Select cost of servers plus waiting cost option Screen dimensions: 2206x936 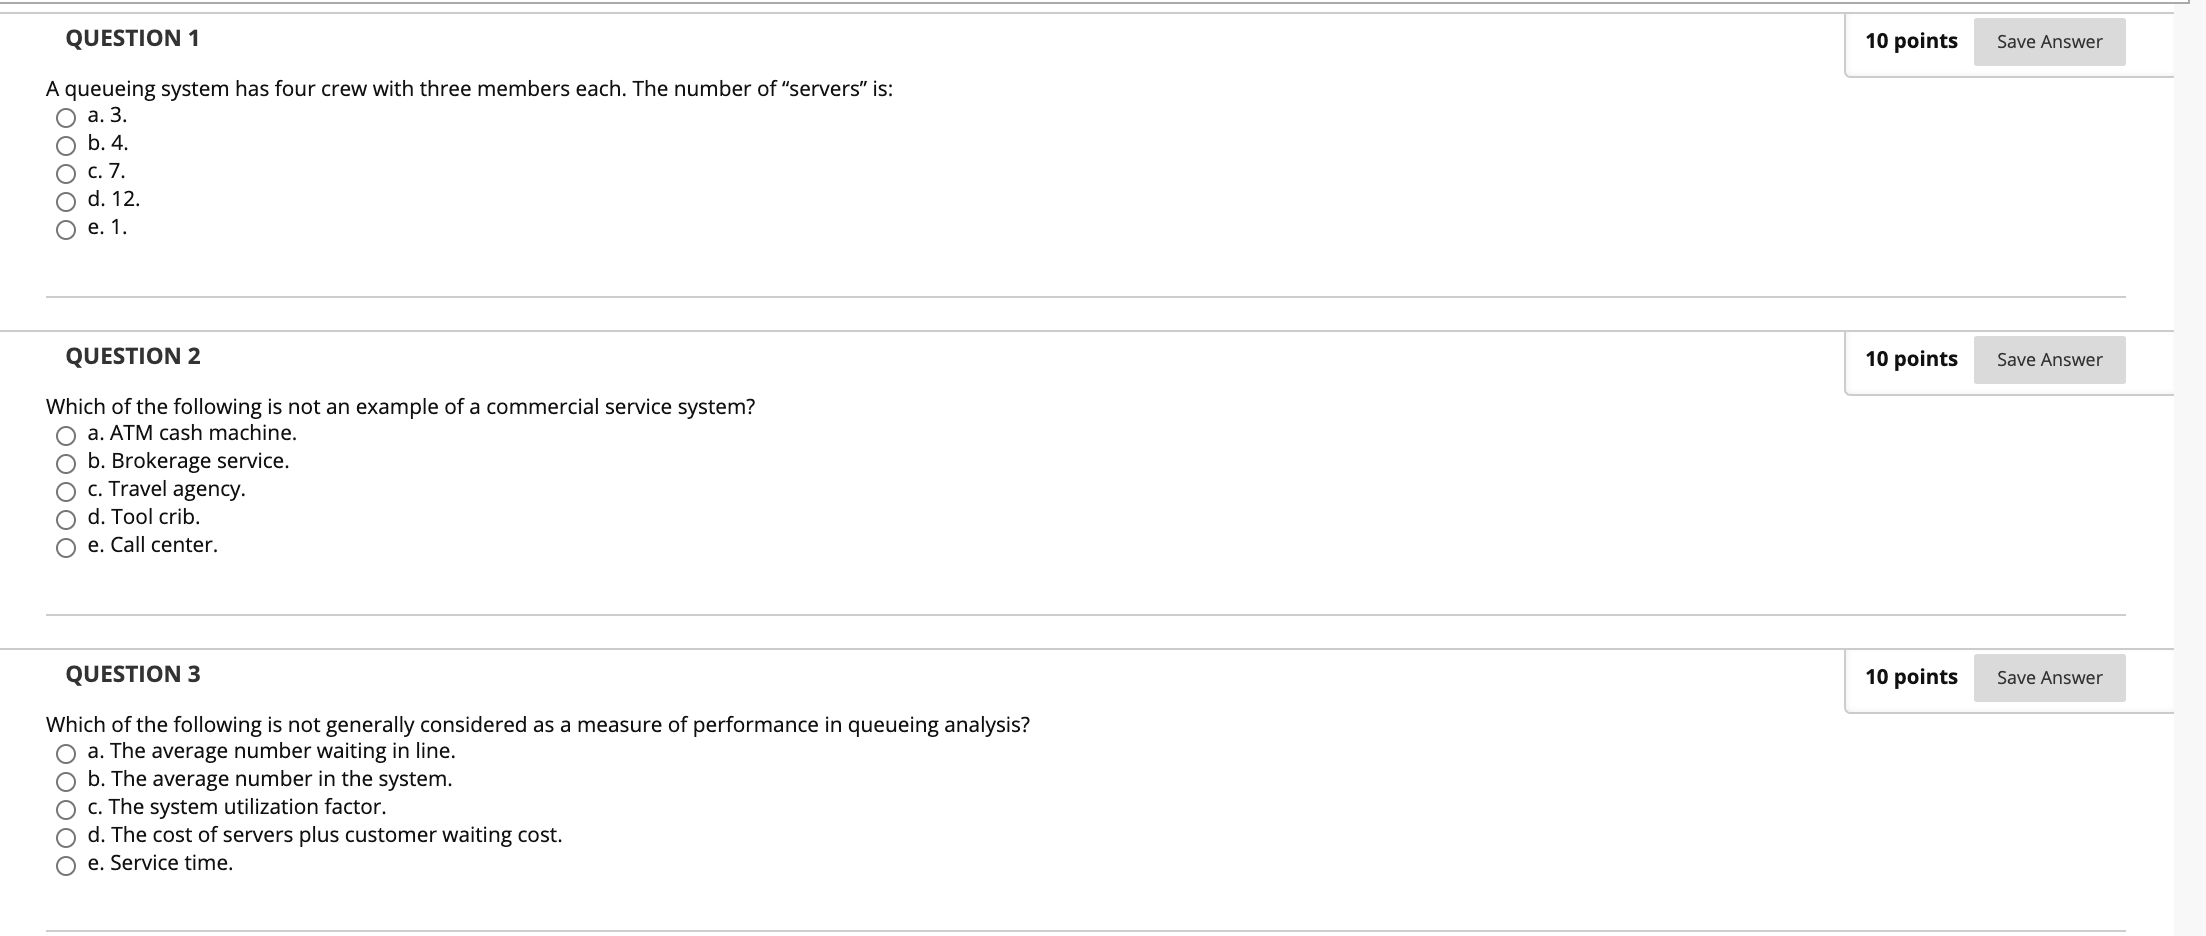click(64, 835)
